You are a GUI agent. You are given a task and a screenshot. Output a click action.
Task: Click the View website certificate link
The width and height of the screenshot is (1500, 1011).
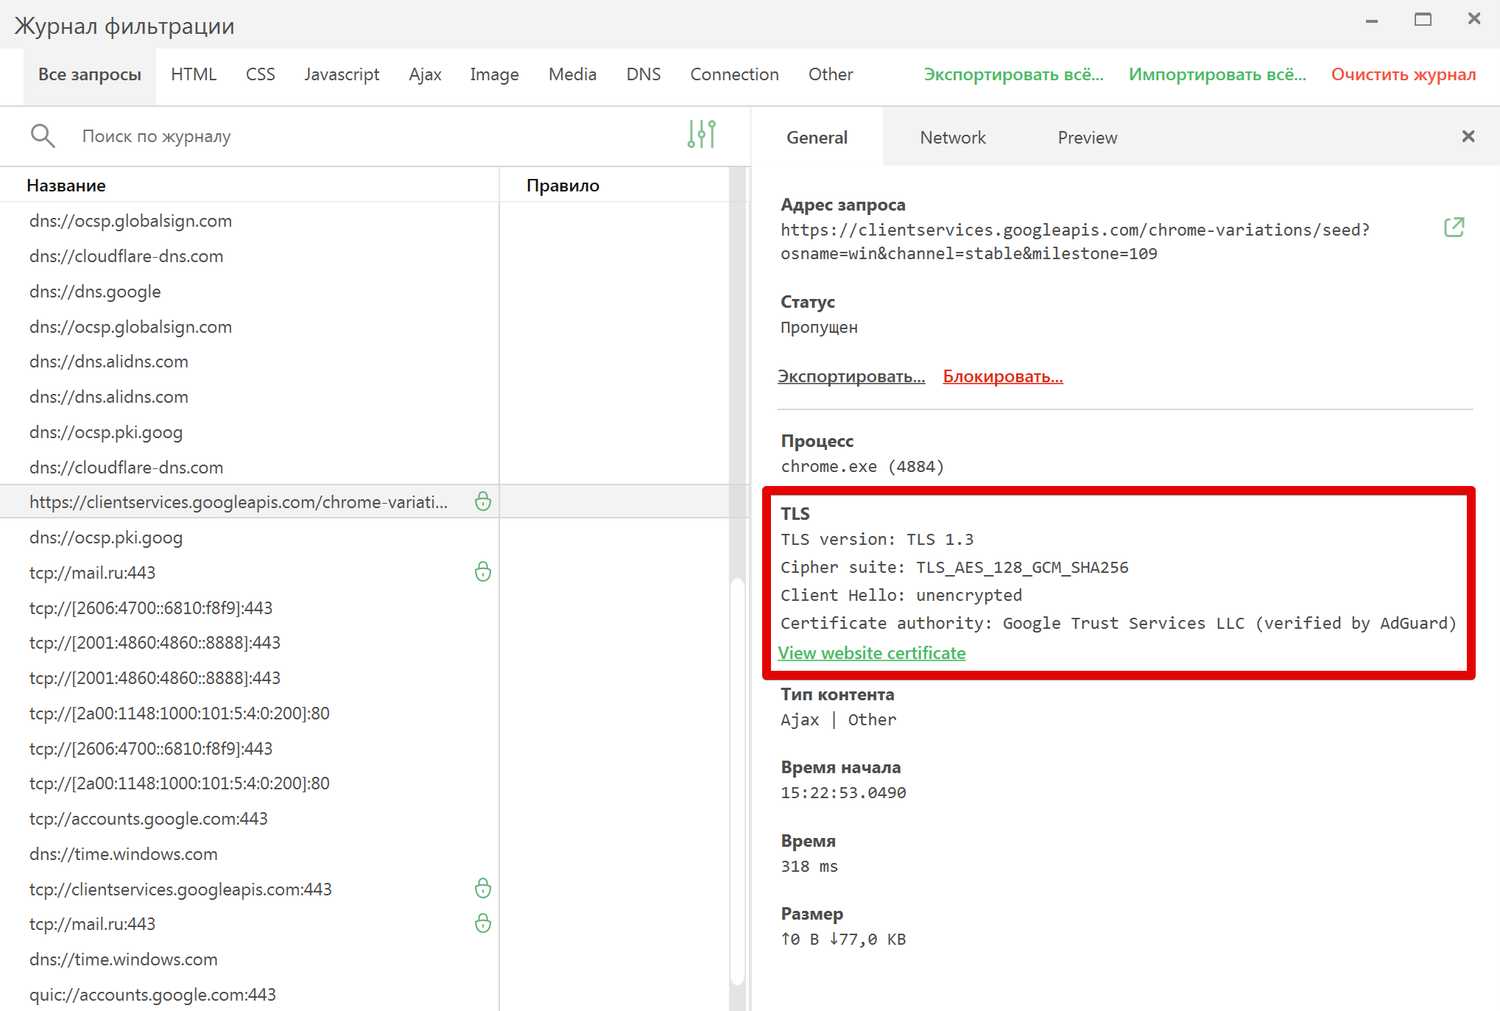(x=872, y=653)
